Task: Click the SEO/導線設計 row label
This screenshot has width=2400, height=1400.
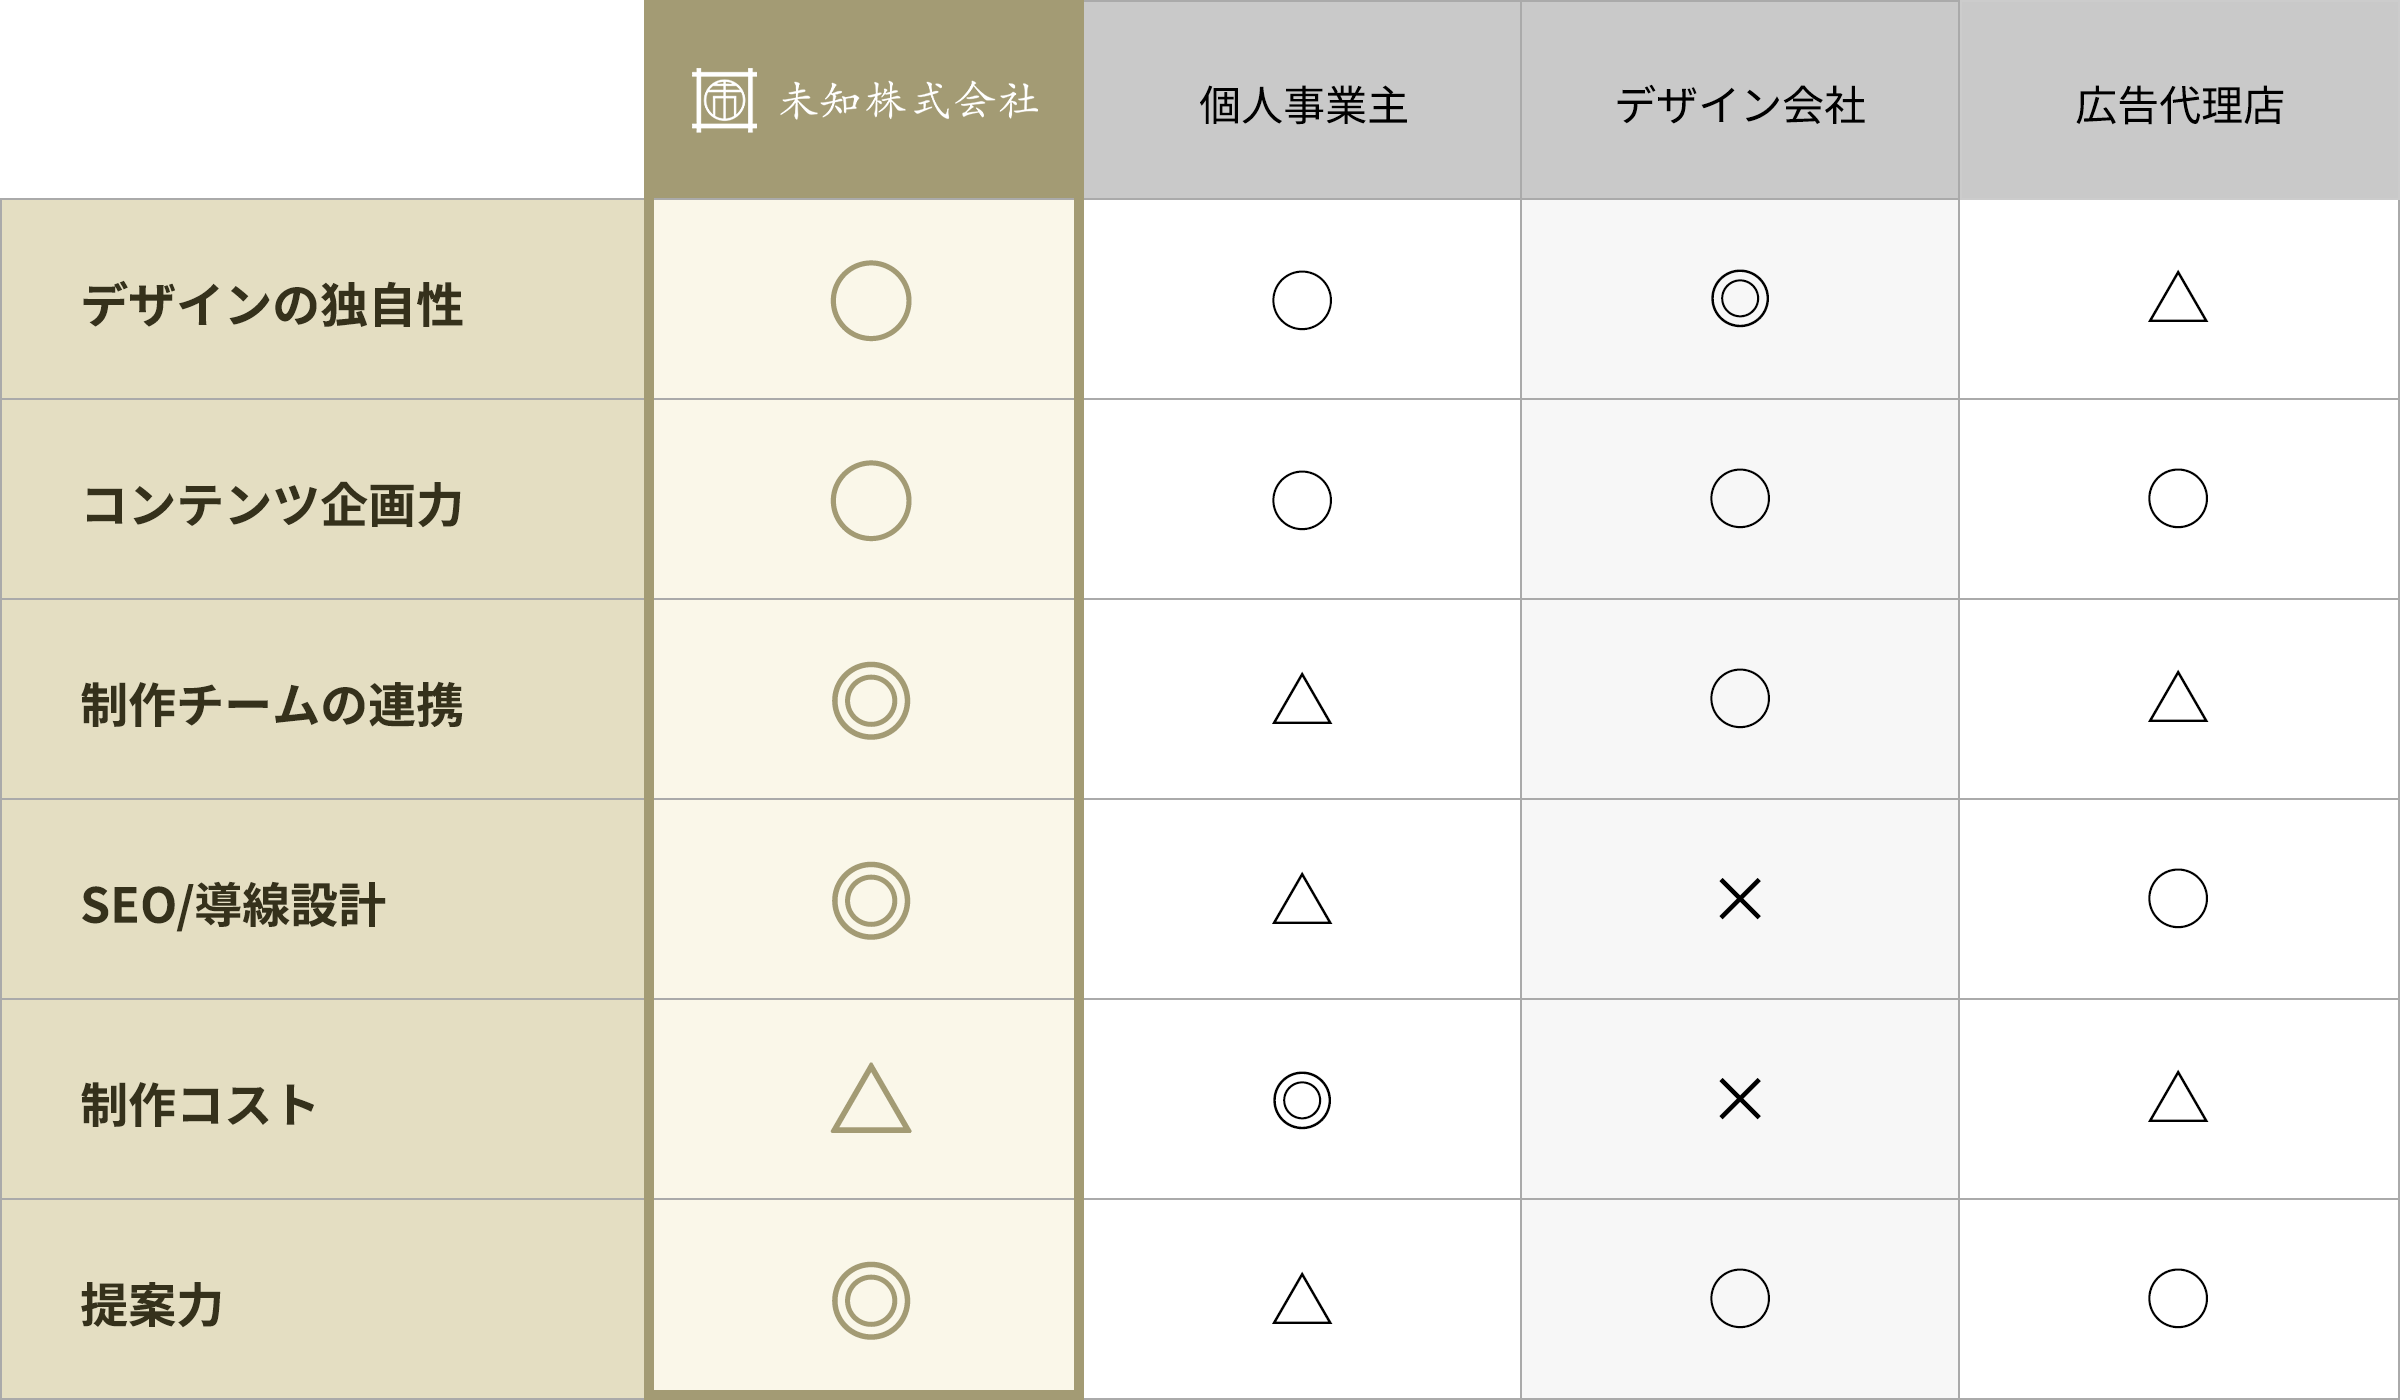Action: (233, 905)
